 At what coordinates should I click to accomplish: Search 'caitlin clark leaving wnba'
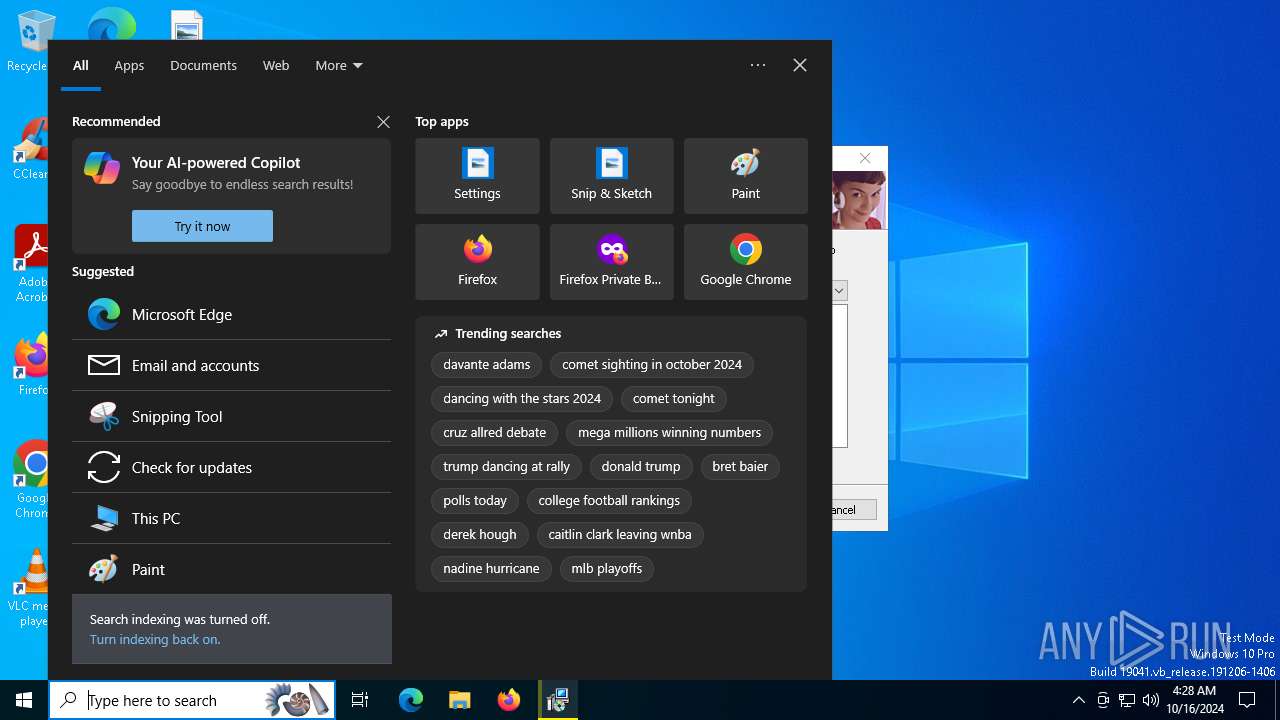[620, 535]
